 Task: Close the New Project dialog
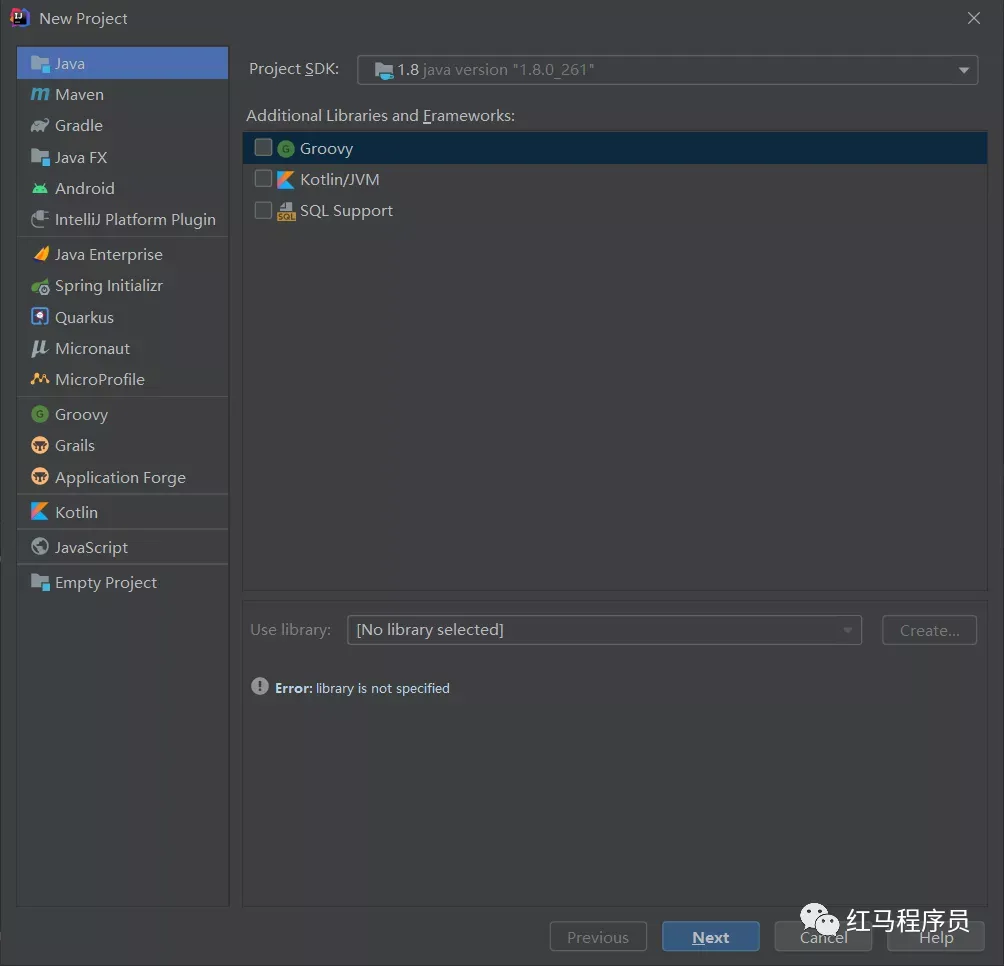click(x=973, y=18)
